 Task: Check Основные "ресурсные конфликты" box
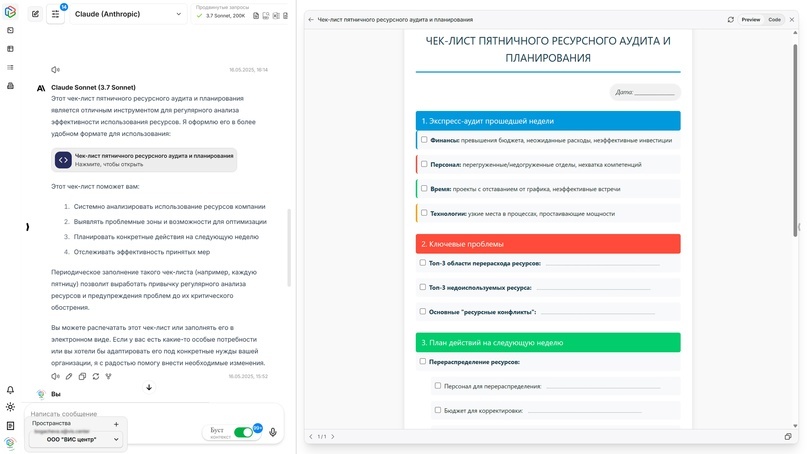click(x=423, y=311)
